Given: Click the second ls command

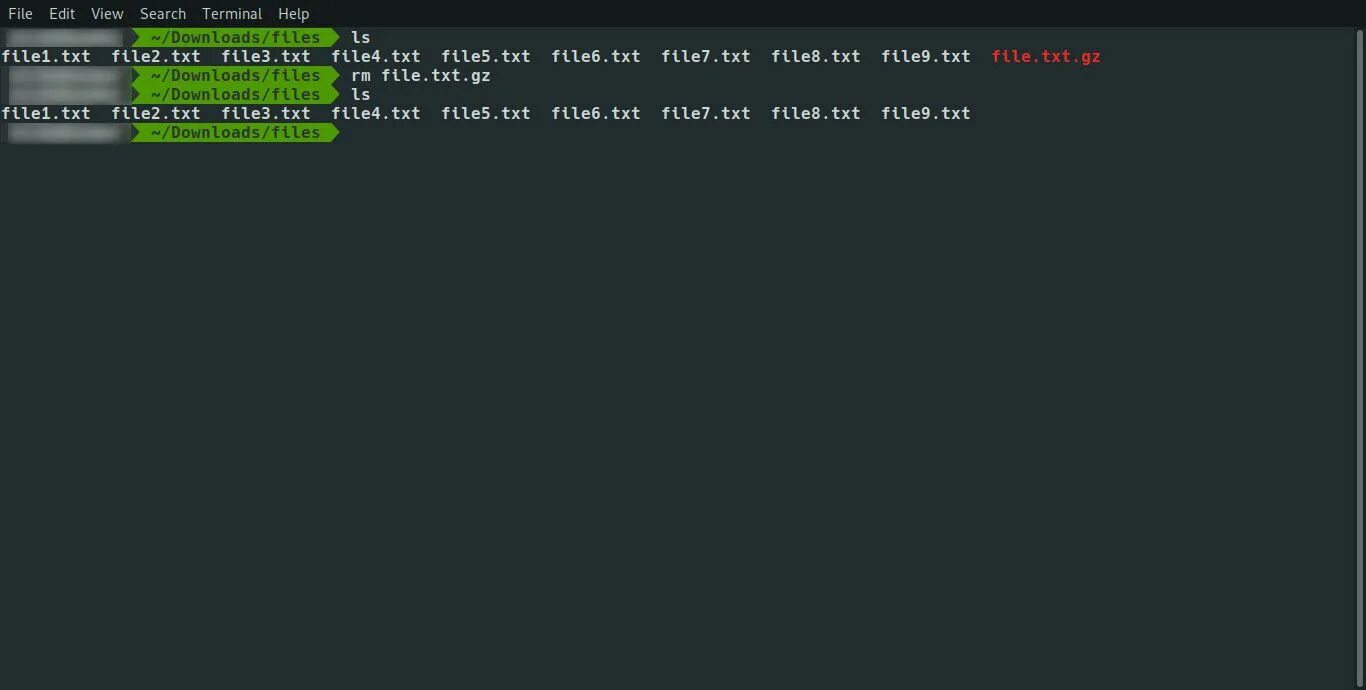Looking at the screenshot, I should (x=361, y=94).
